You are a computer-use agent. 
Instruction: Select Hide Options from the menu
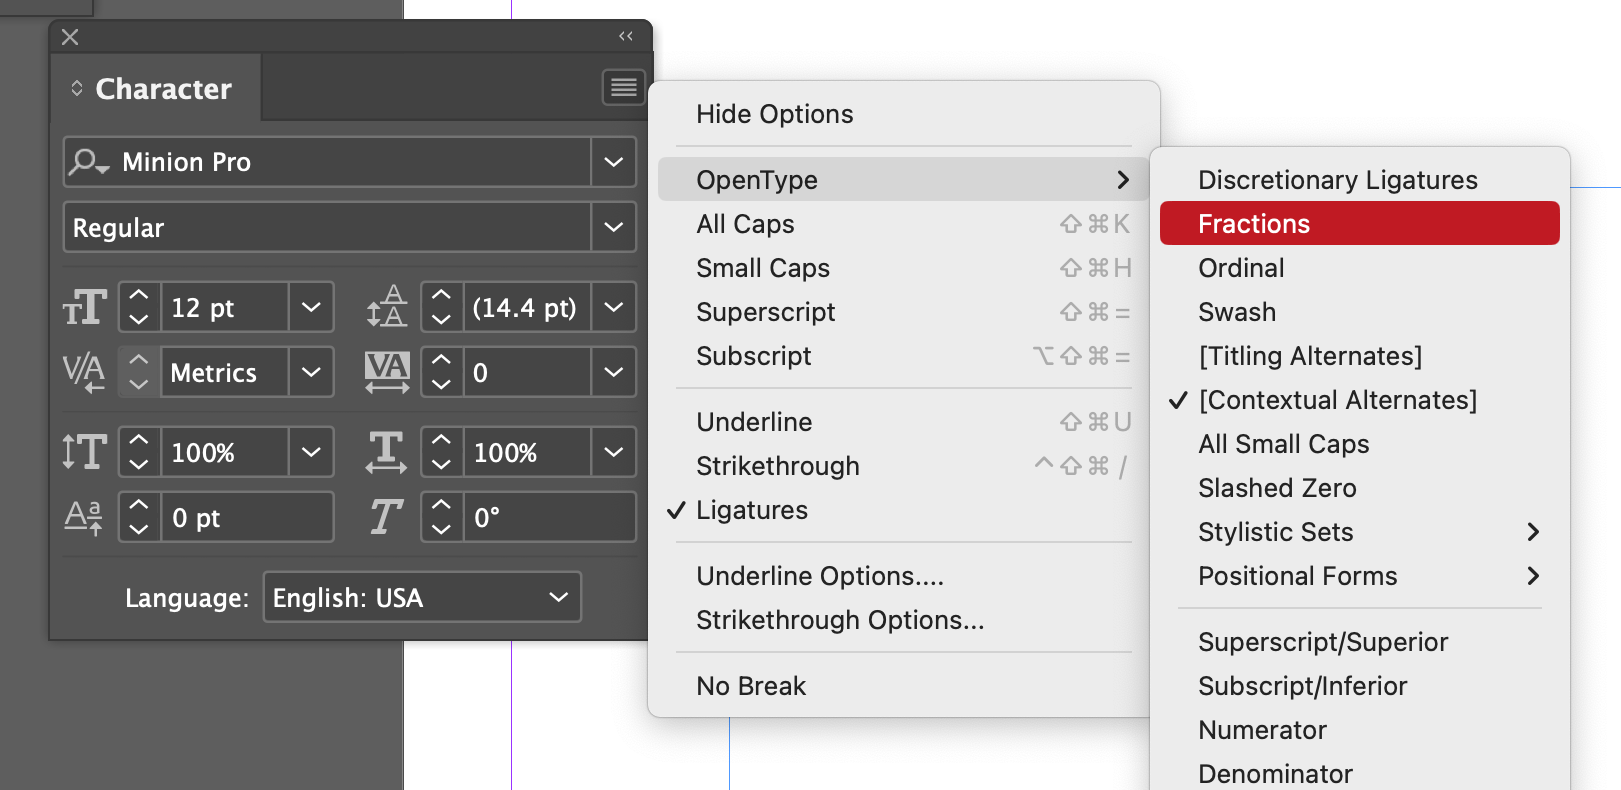[x=775, y=113]
